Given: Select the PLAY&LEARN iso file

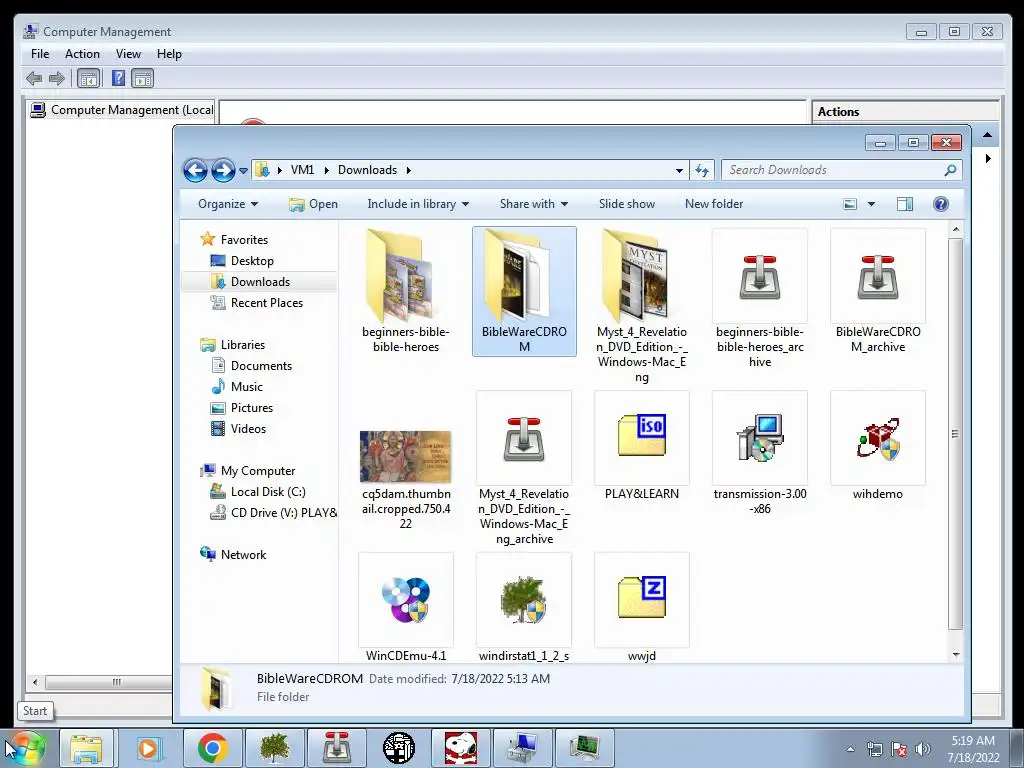Looking at the screenshot, I should tap(641, 446).
